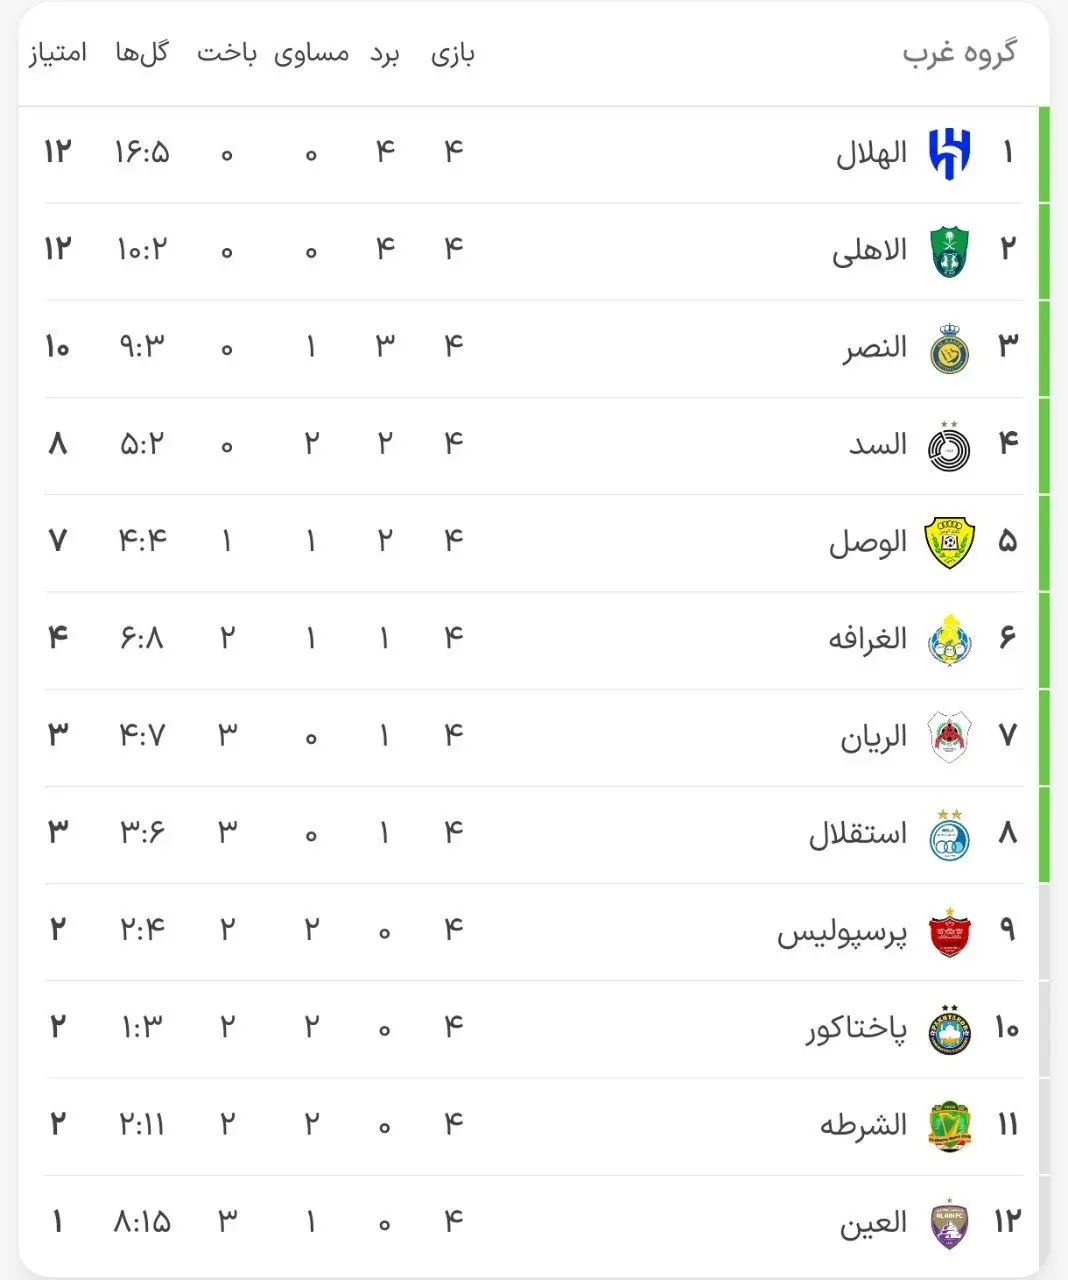Select the Al-Nassr yellow club logo
1068x1280 pixels.
[949, 349]
